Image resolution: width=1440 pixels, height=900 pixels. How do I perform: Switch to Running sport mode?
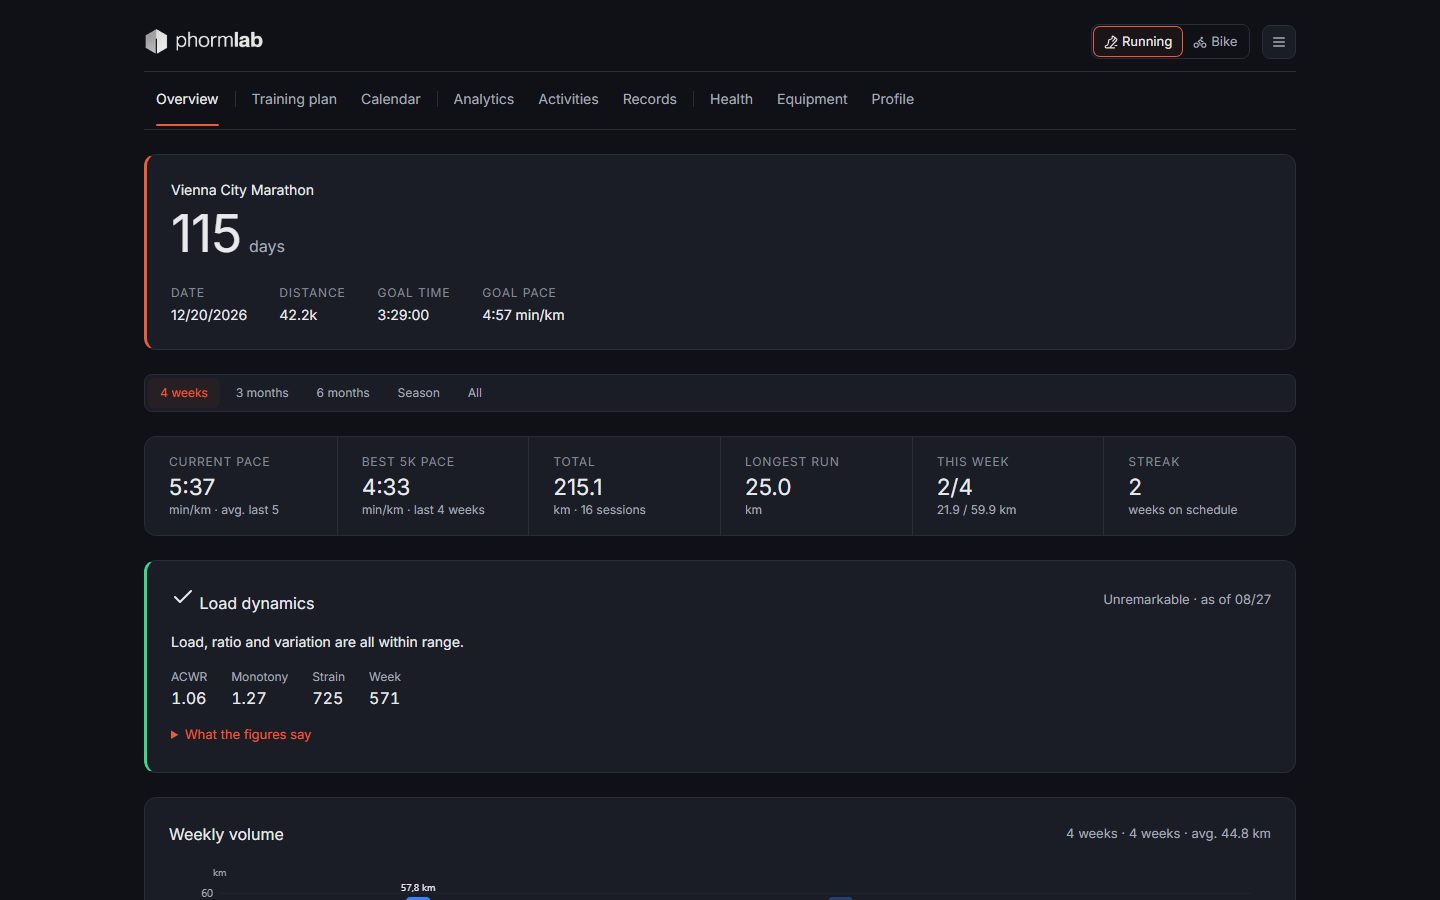point(1137,42)
